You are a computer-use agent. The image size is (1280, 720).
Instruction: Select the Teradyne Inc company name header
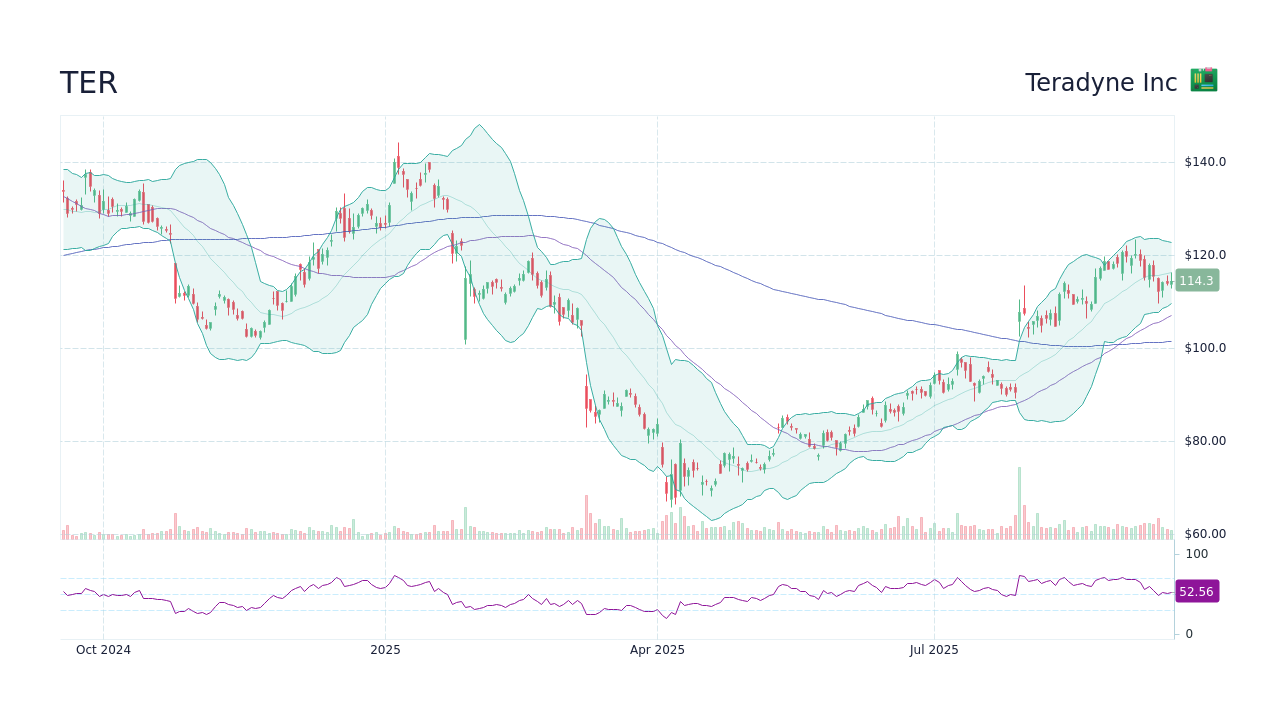[x=1100, y=82]
